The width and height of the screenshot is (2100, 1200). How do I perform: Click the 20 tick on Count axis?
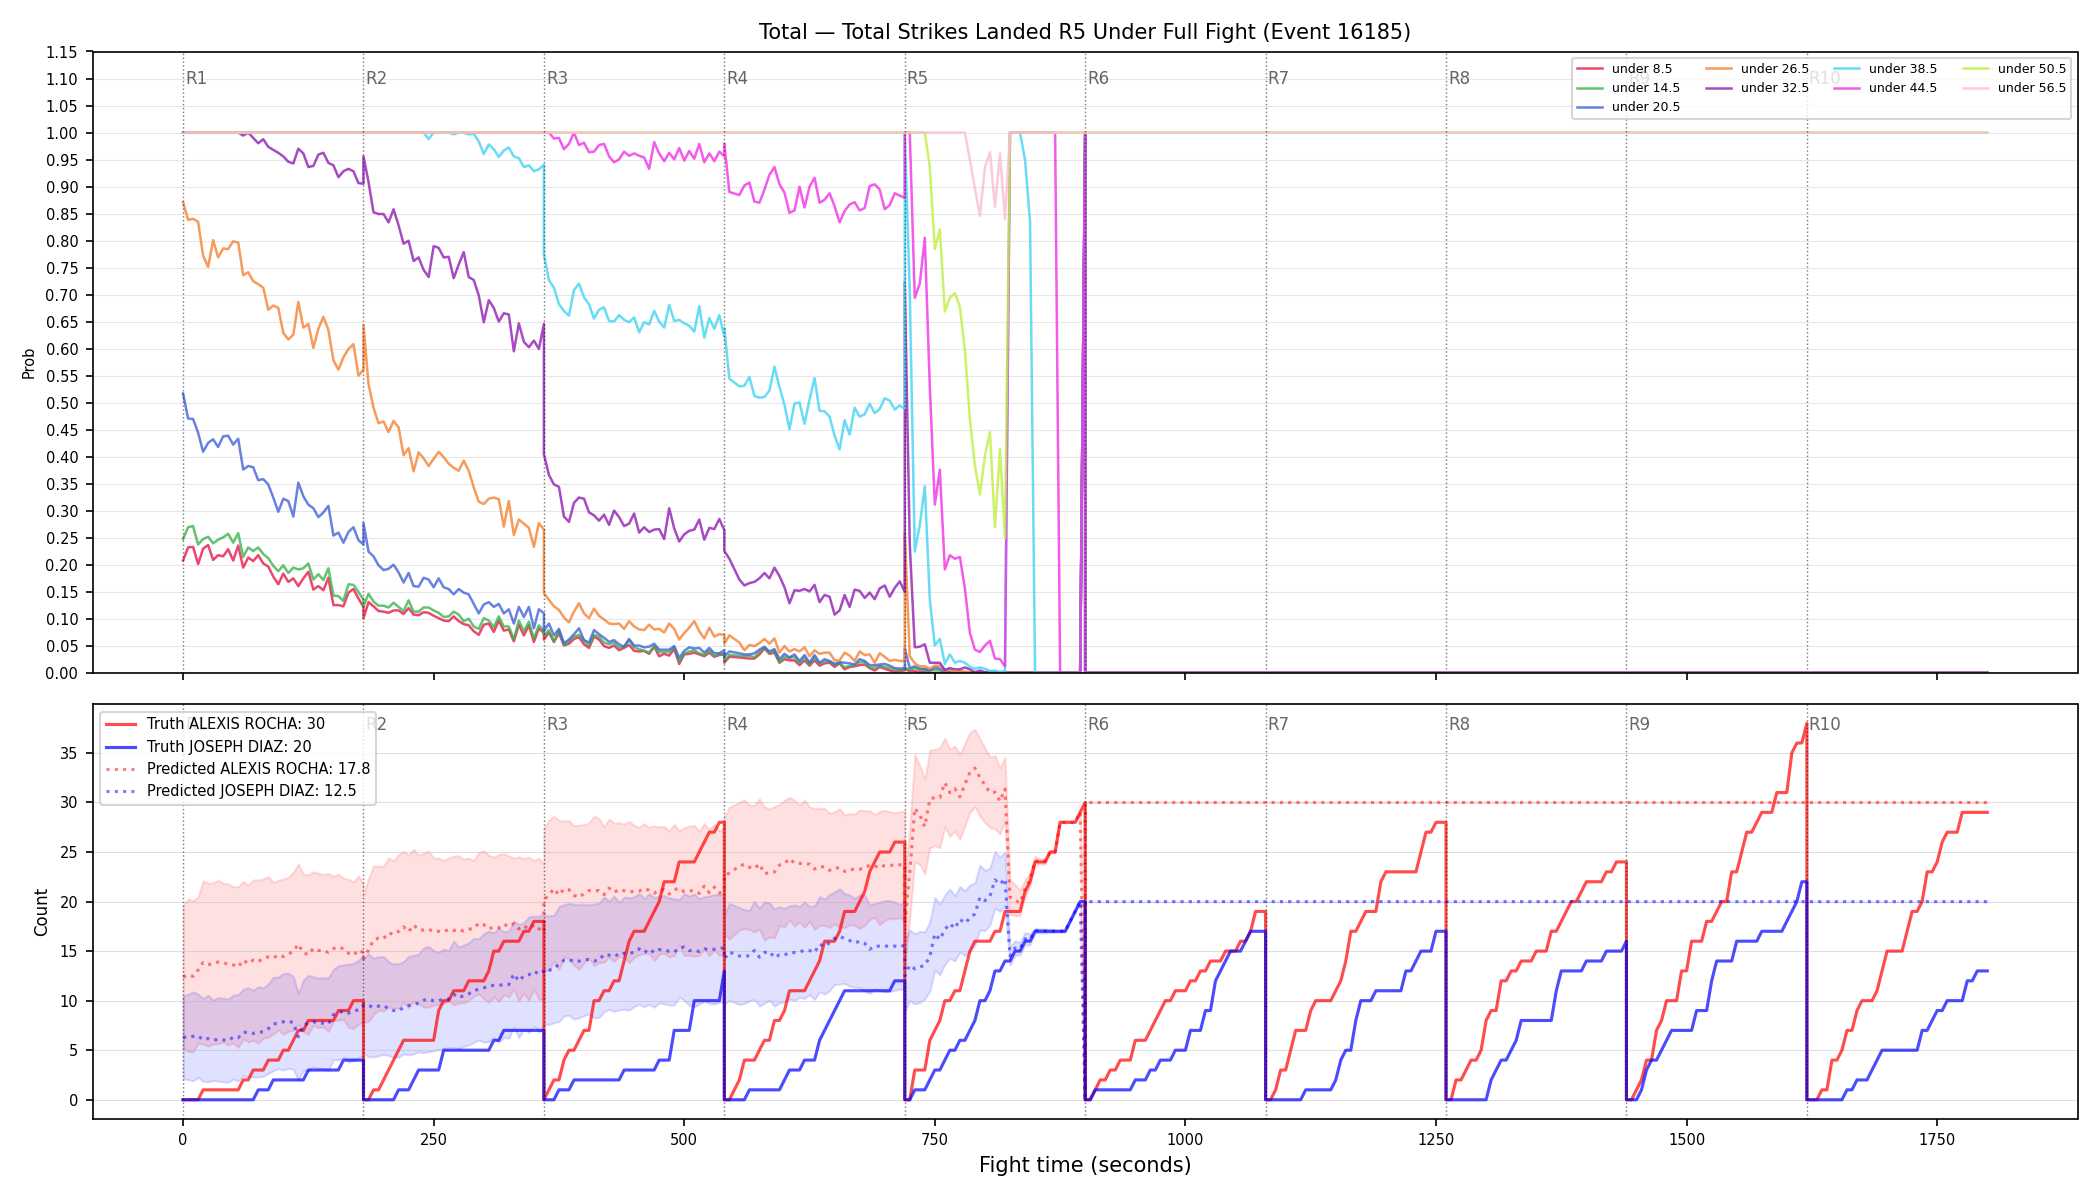click(x=70, y=902)
